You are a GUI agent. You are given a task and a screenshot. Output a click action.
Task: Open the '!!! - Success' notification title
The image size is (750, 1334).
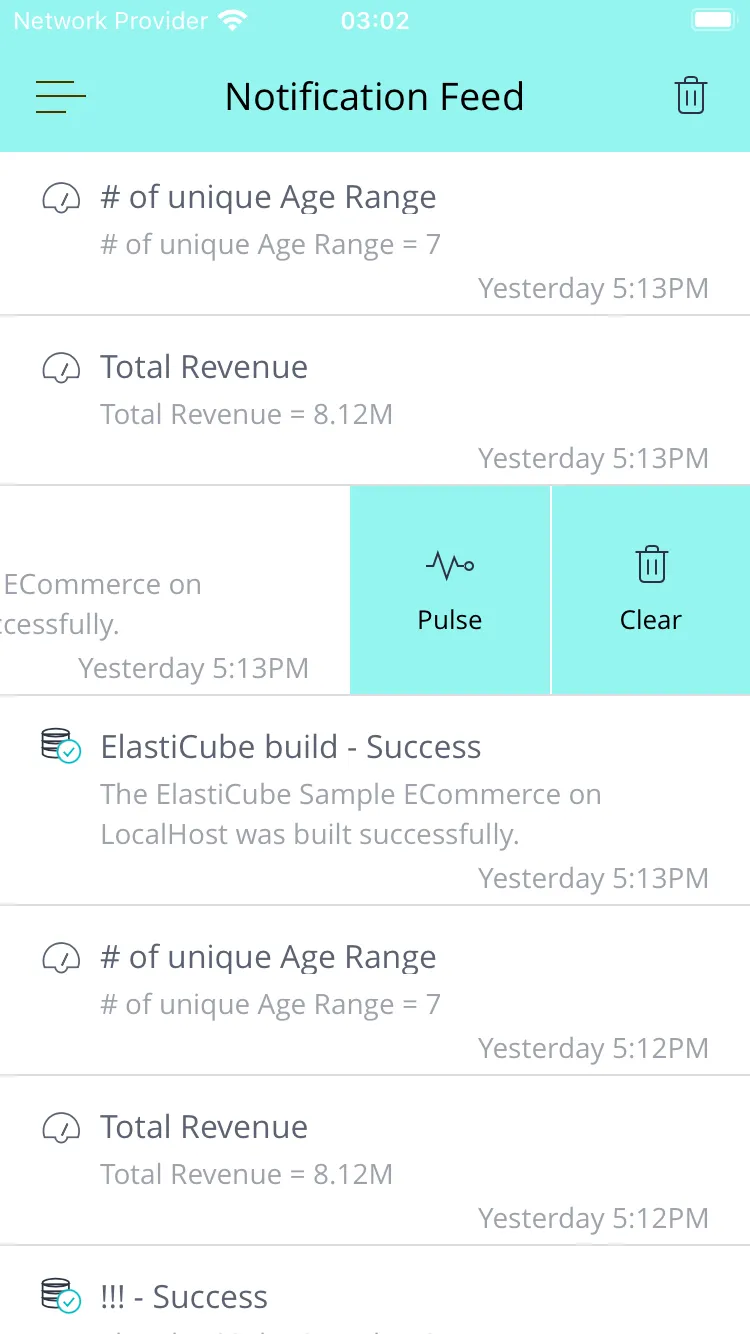(184, 1297)
